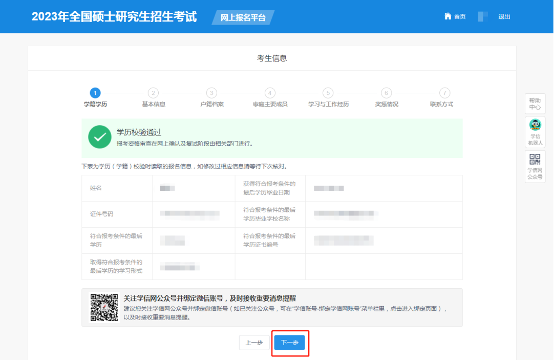Viewport: 554px width, 360px height.
Task: Select step 5 学习与工作经历
Action: 328,98
